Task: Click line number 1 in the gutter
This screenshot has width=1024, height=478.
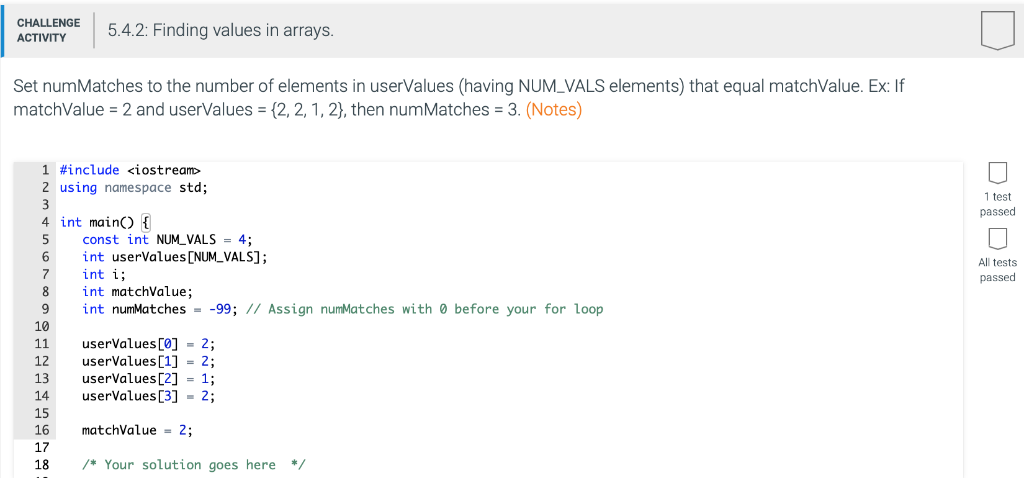Action: pyautogui.click(x=46, y=170)
